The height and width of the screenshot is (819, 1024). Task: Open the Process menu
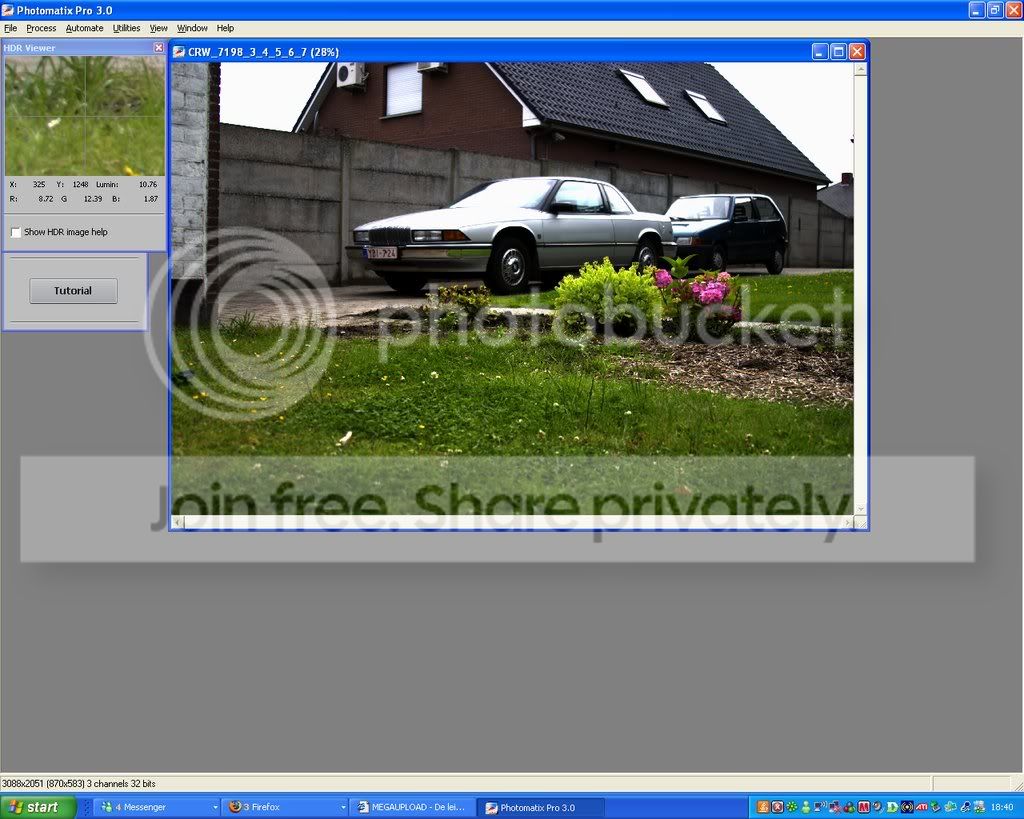tap(41, 28)
